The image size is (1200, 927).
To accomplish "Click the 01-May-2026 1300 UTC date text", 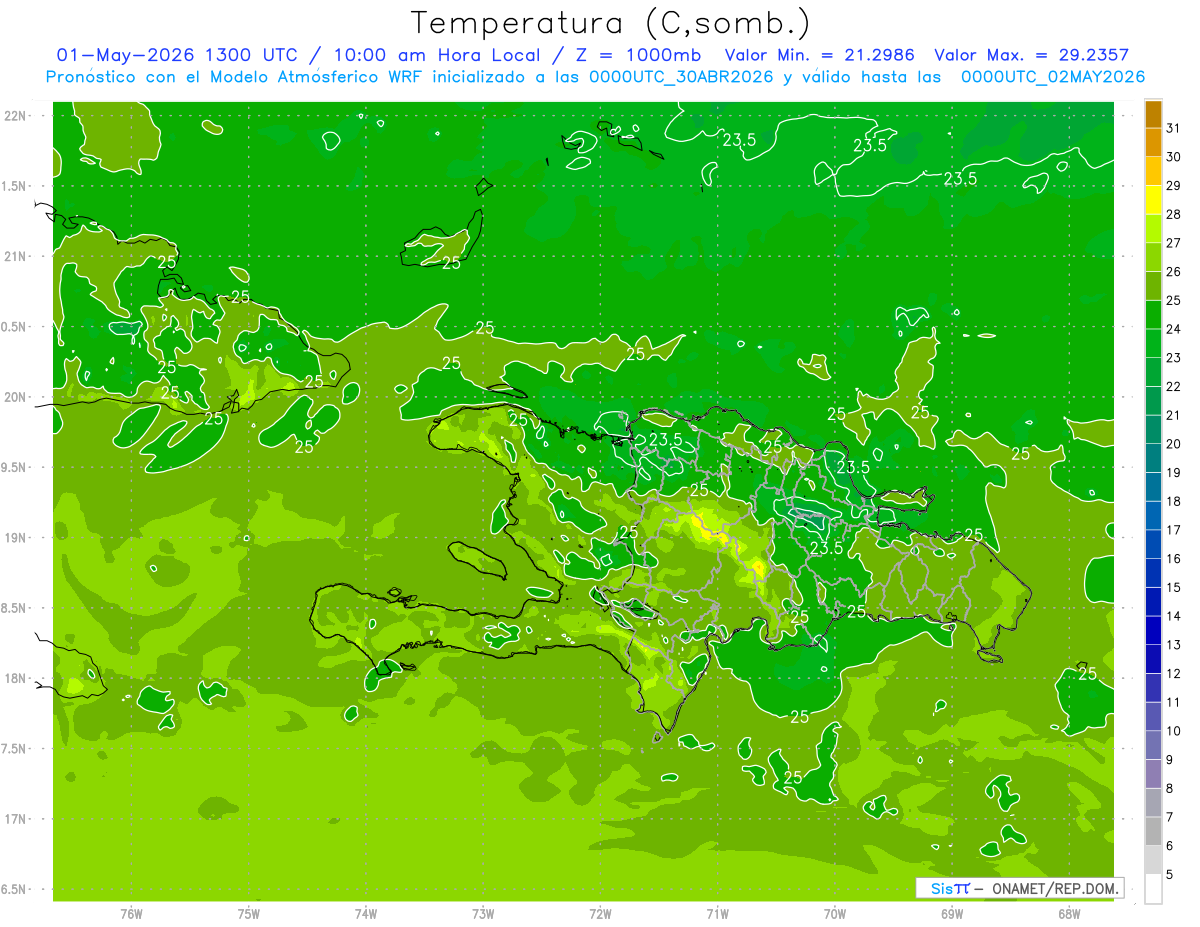I will click(x=176, y=56).
